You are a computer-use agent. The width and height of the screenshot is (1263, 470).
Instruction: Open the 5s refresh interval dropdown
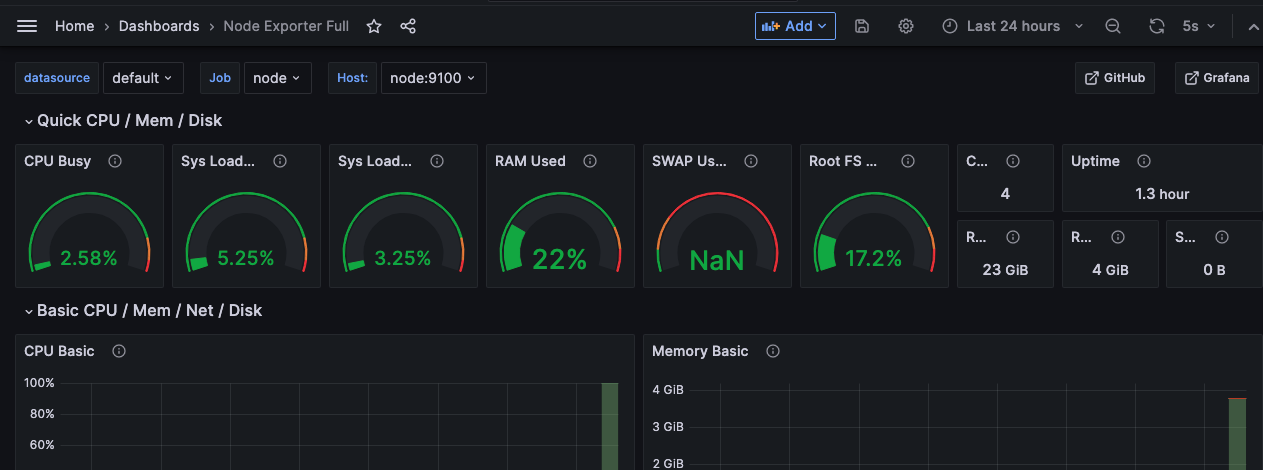tap(1198, 26)
